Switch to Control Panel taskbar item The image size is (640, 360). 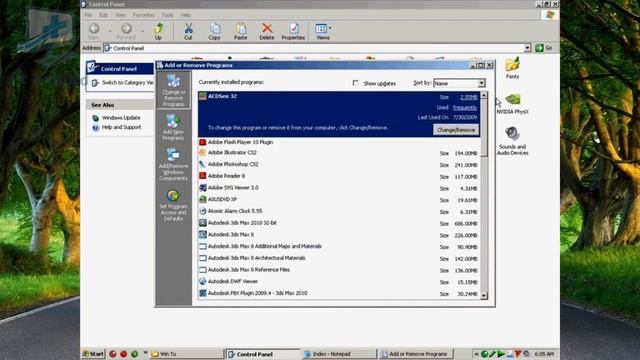click(262, 354)
